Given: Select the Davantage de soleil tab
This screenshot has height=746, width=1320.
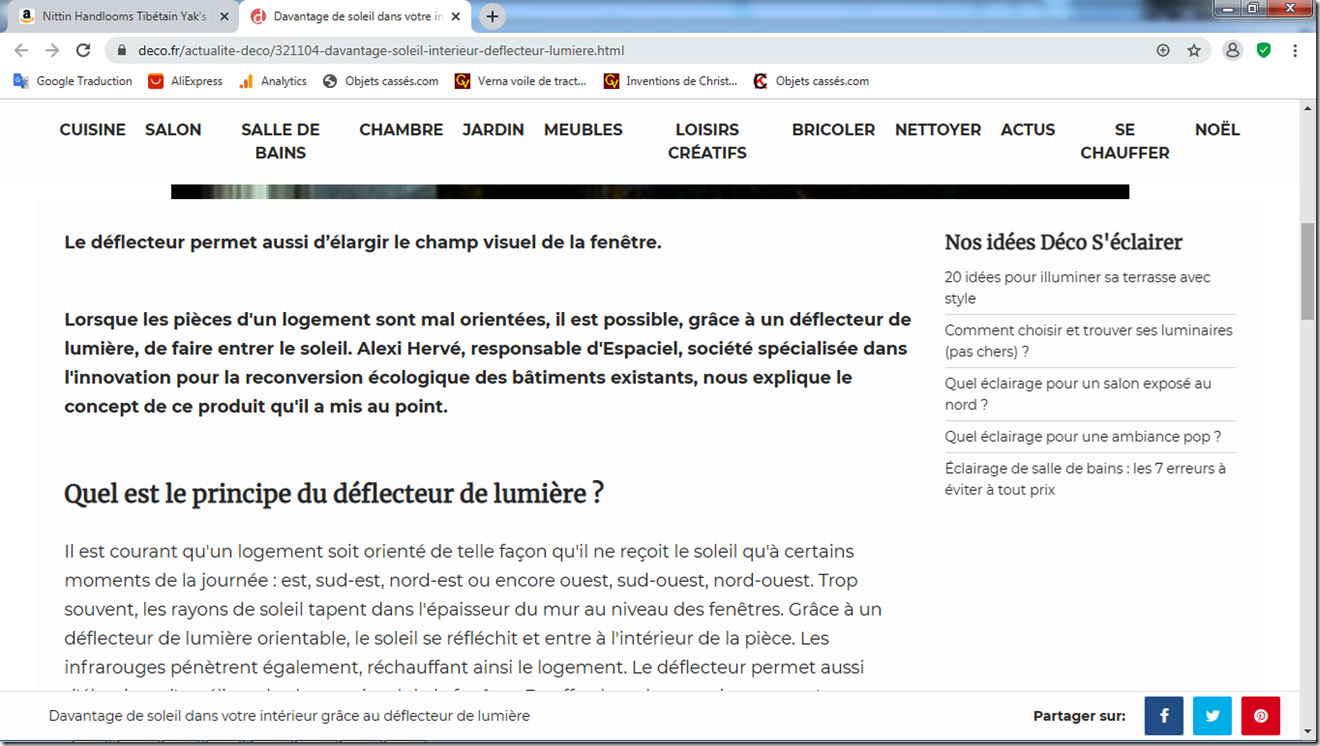Looking at the screenshot, I should click(354, 17).
